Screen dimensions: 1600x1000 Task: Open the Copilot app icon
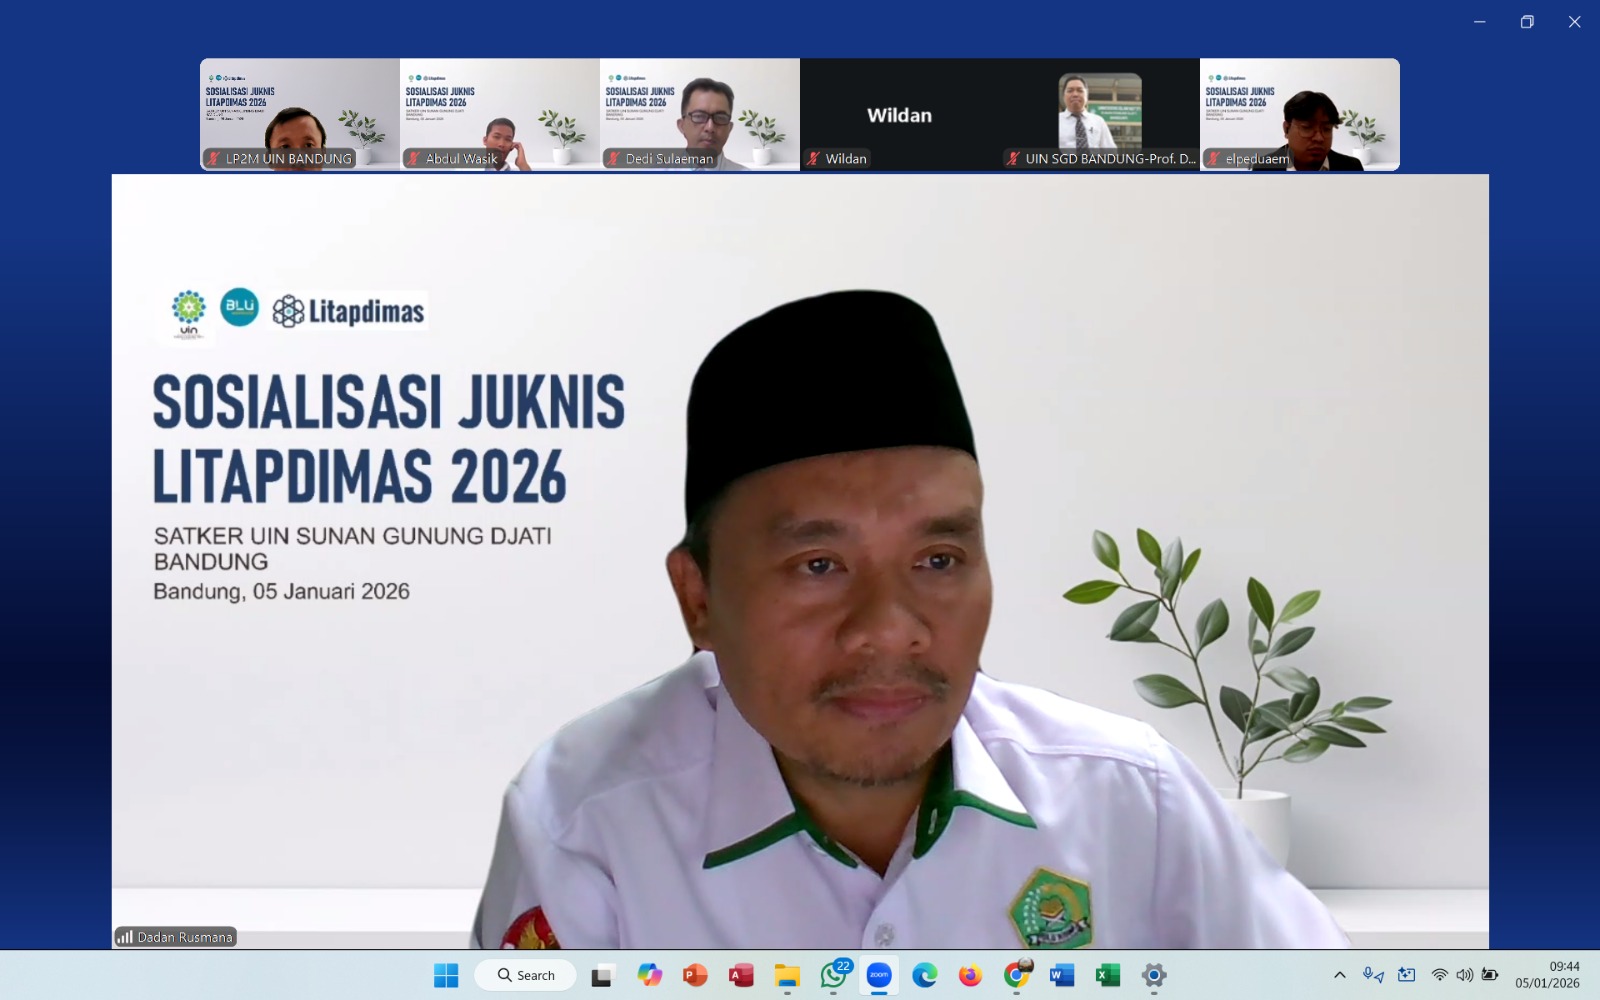pos(649,975)
